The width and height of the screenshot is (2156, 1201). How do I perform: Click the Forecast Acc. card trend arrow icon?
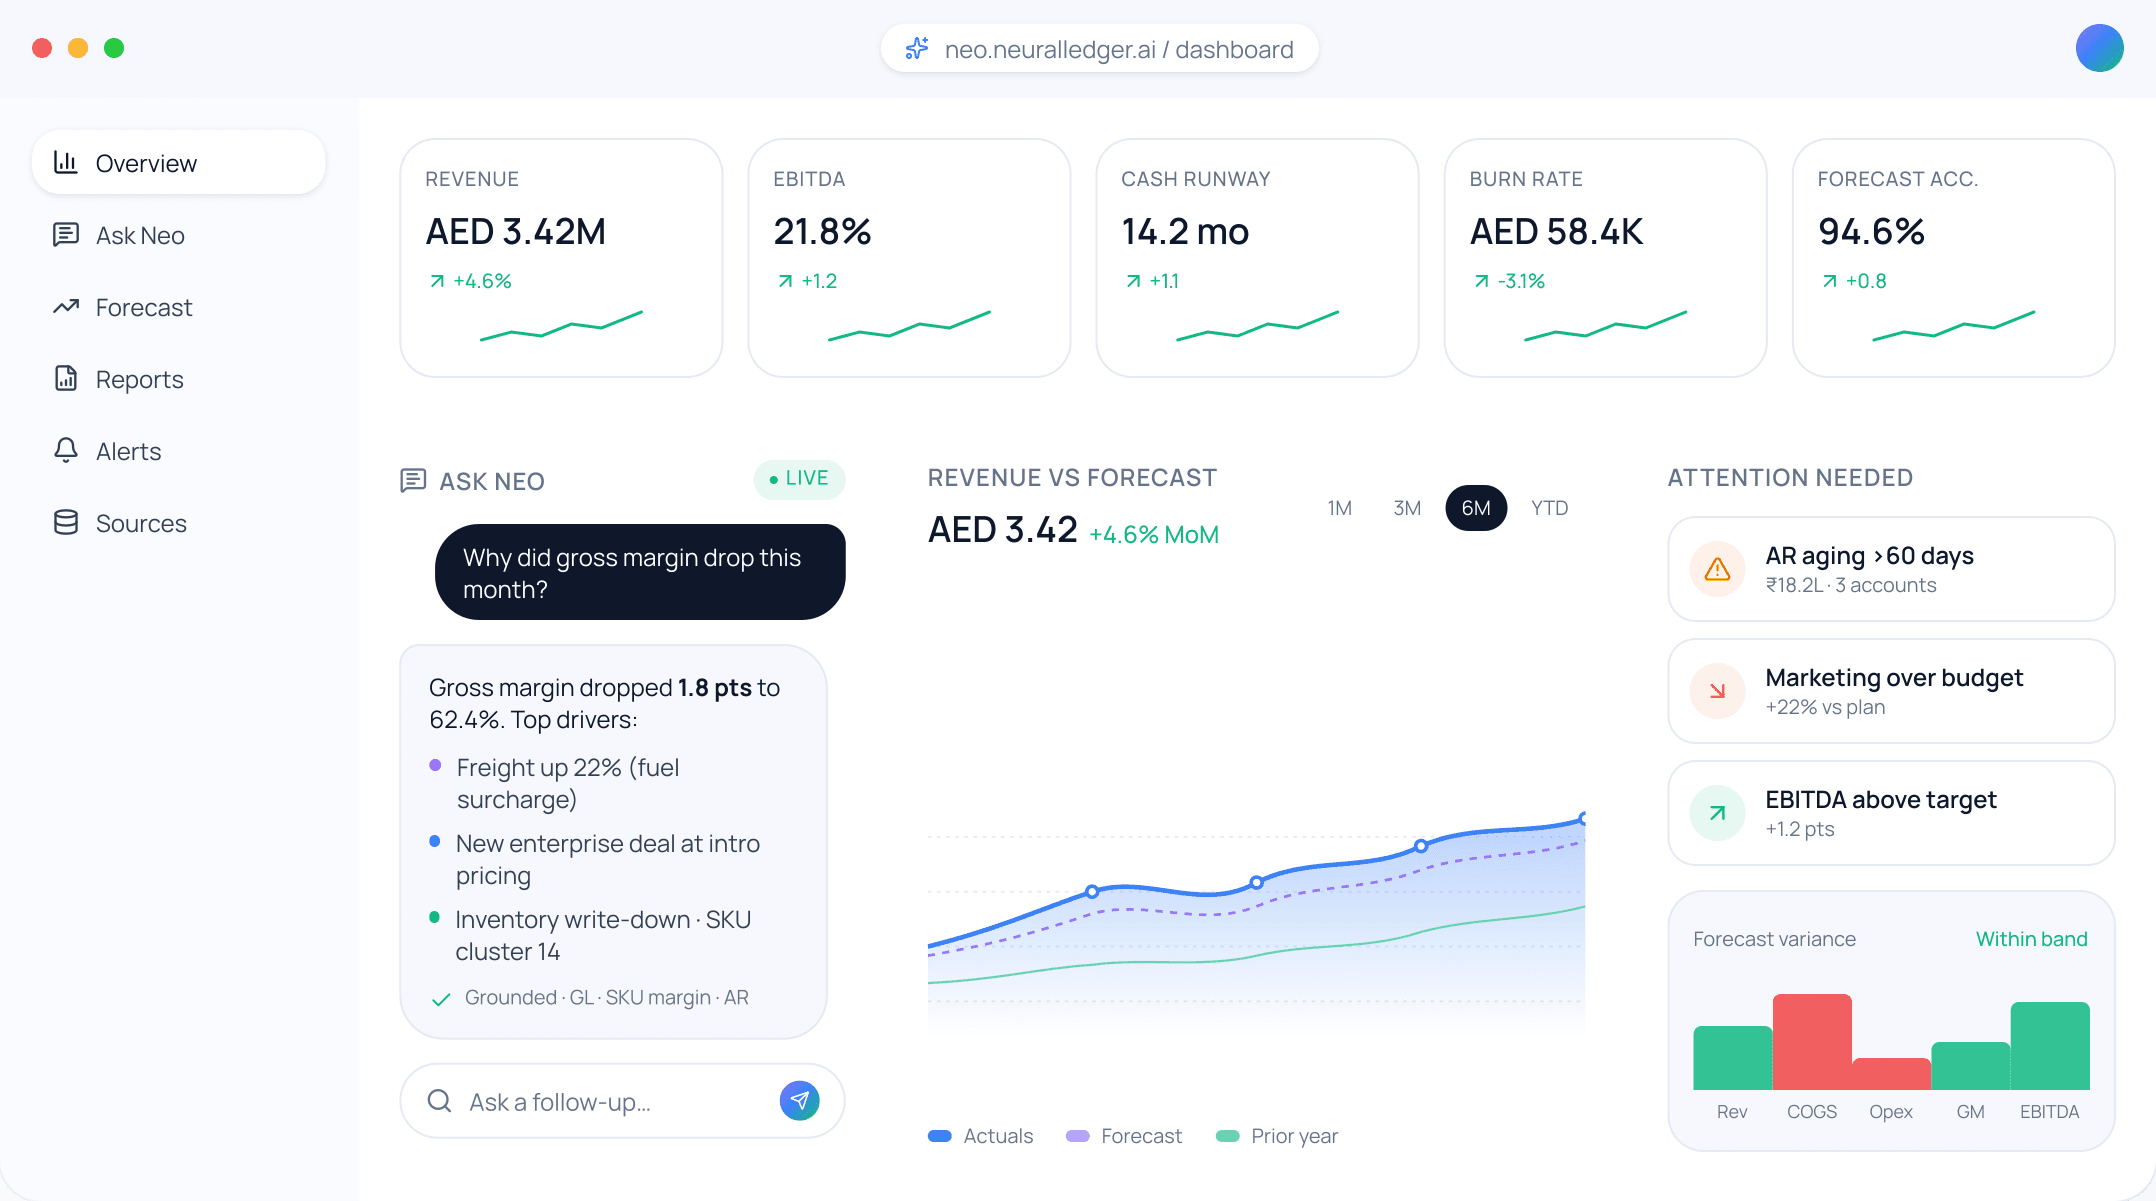[1829, 281]
